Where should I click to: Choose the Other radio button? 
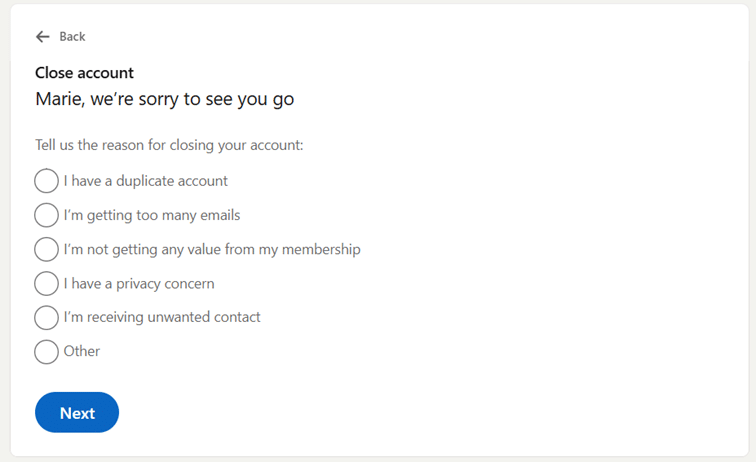tap(46, 352)
